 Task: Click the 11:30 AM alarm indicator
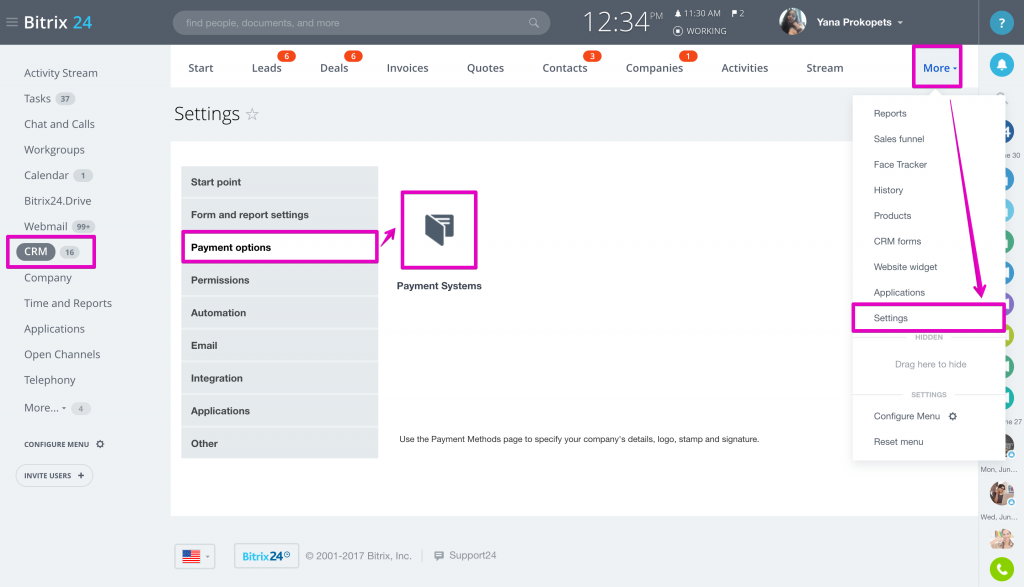click(697, 13)
